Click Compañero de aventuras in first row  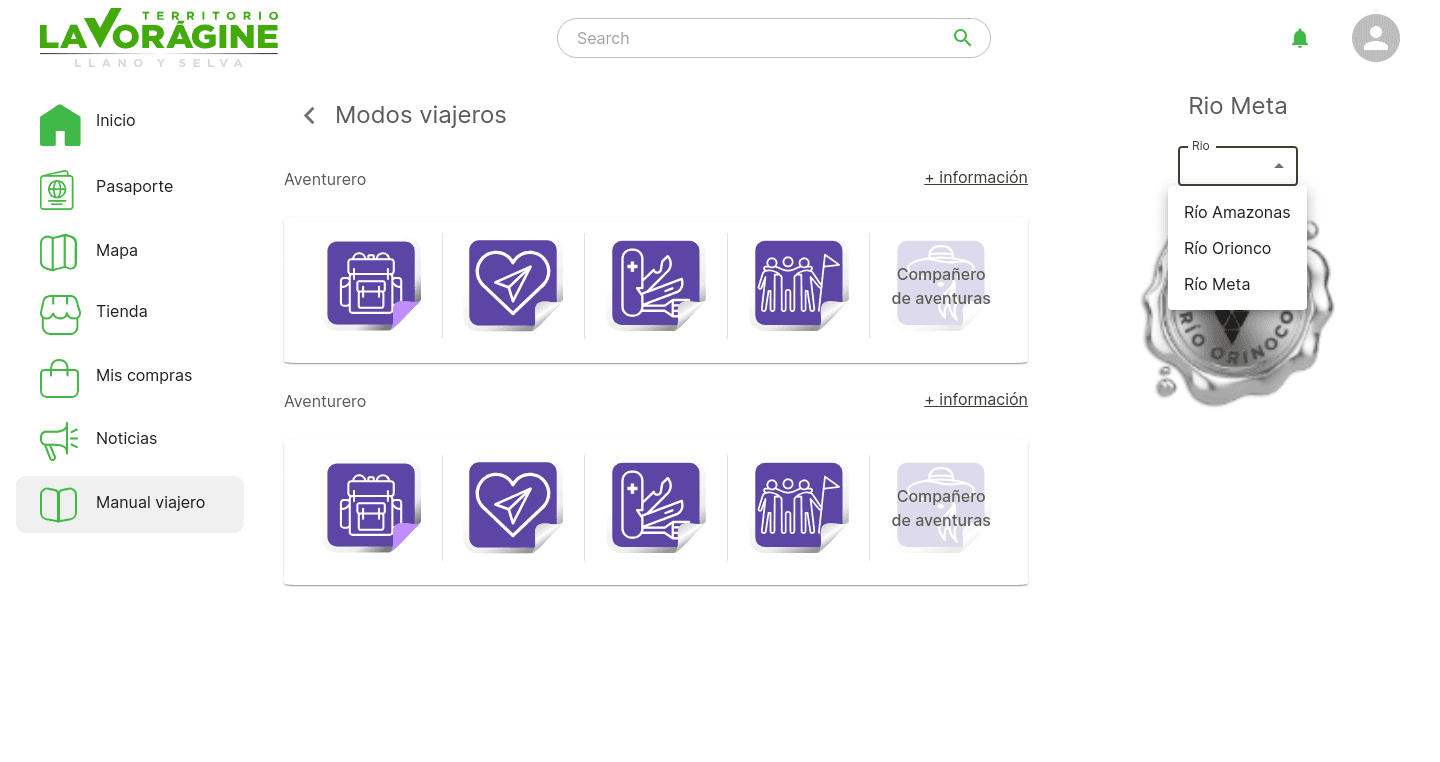pyautogui.click(x=941, y=286)
